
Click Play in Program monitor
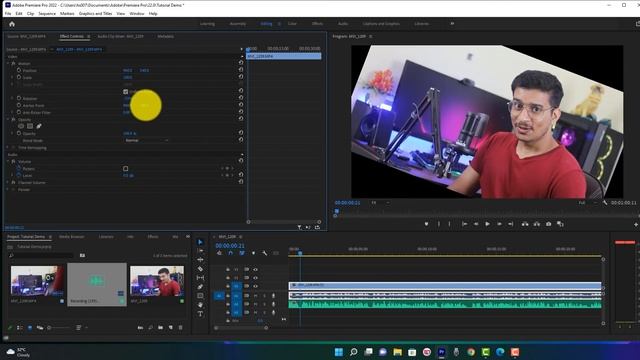tap(487, 224)
